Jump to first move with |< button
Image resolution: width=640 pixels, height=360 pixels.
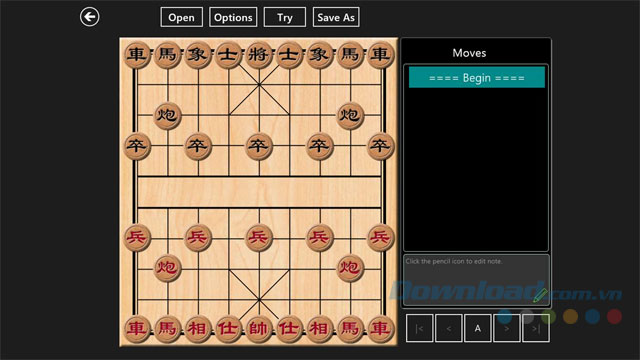420,328
